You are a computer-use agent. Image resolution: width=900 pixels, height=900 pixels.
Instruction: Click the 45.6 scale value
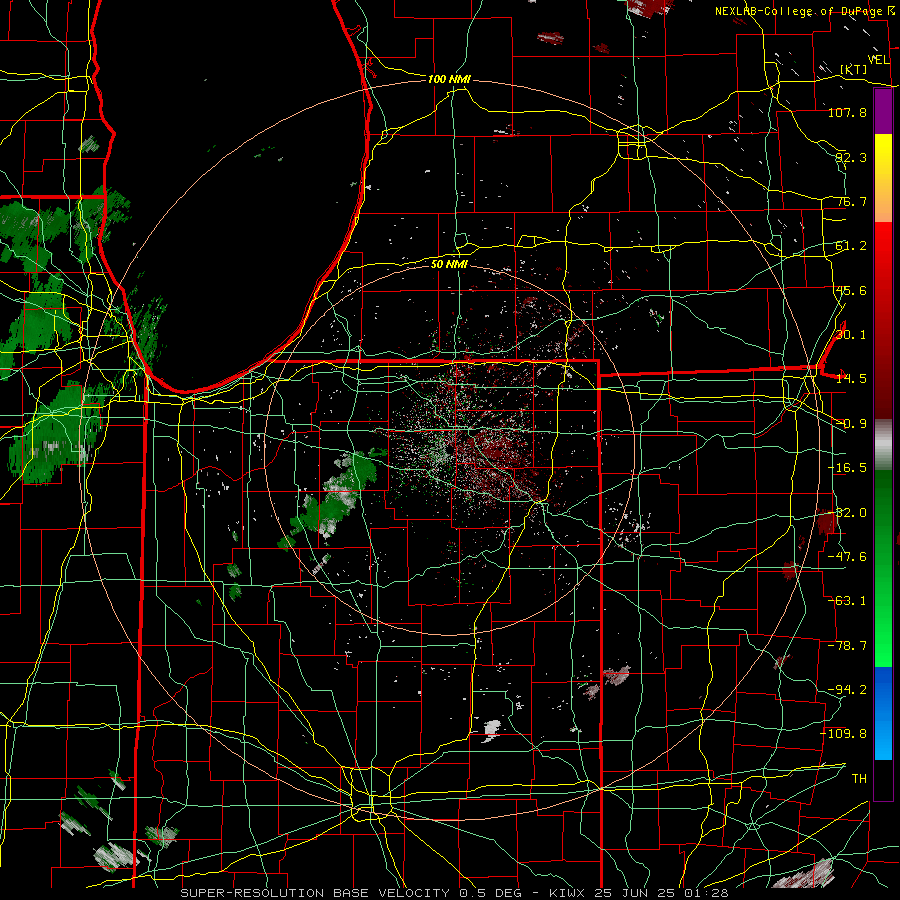click(851, 290)
